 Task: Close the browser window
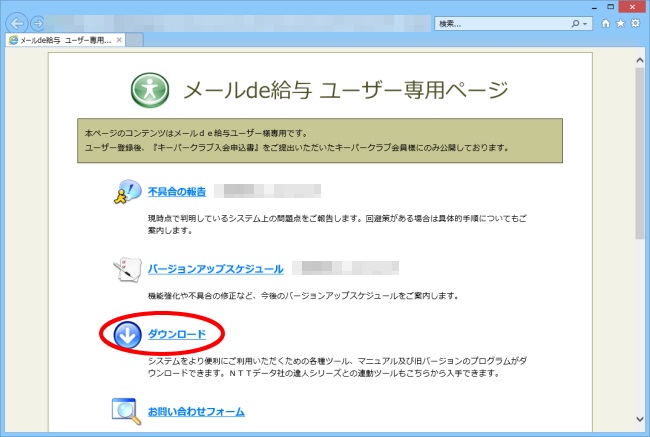(632, 7)
